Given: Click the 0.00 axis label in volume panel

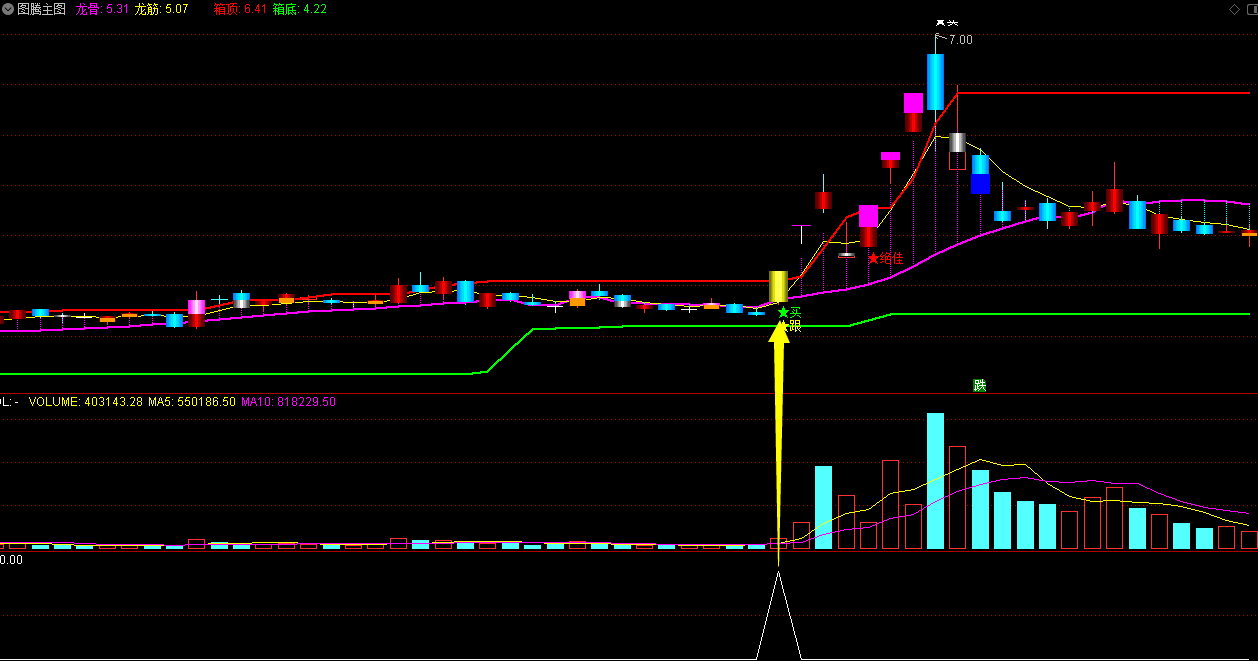Looking at the screenshot, I should (11, 560).
